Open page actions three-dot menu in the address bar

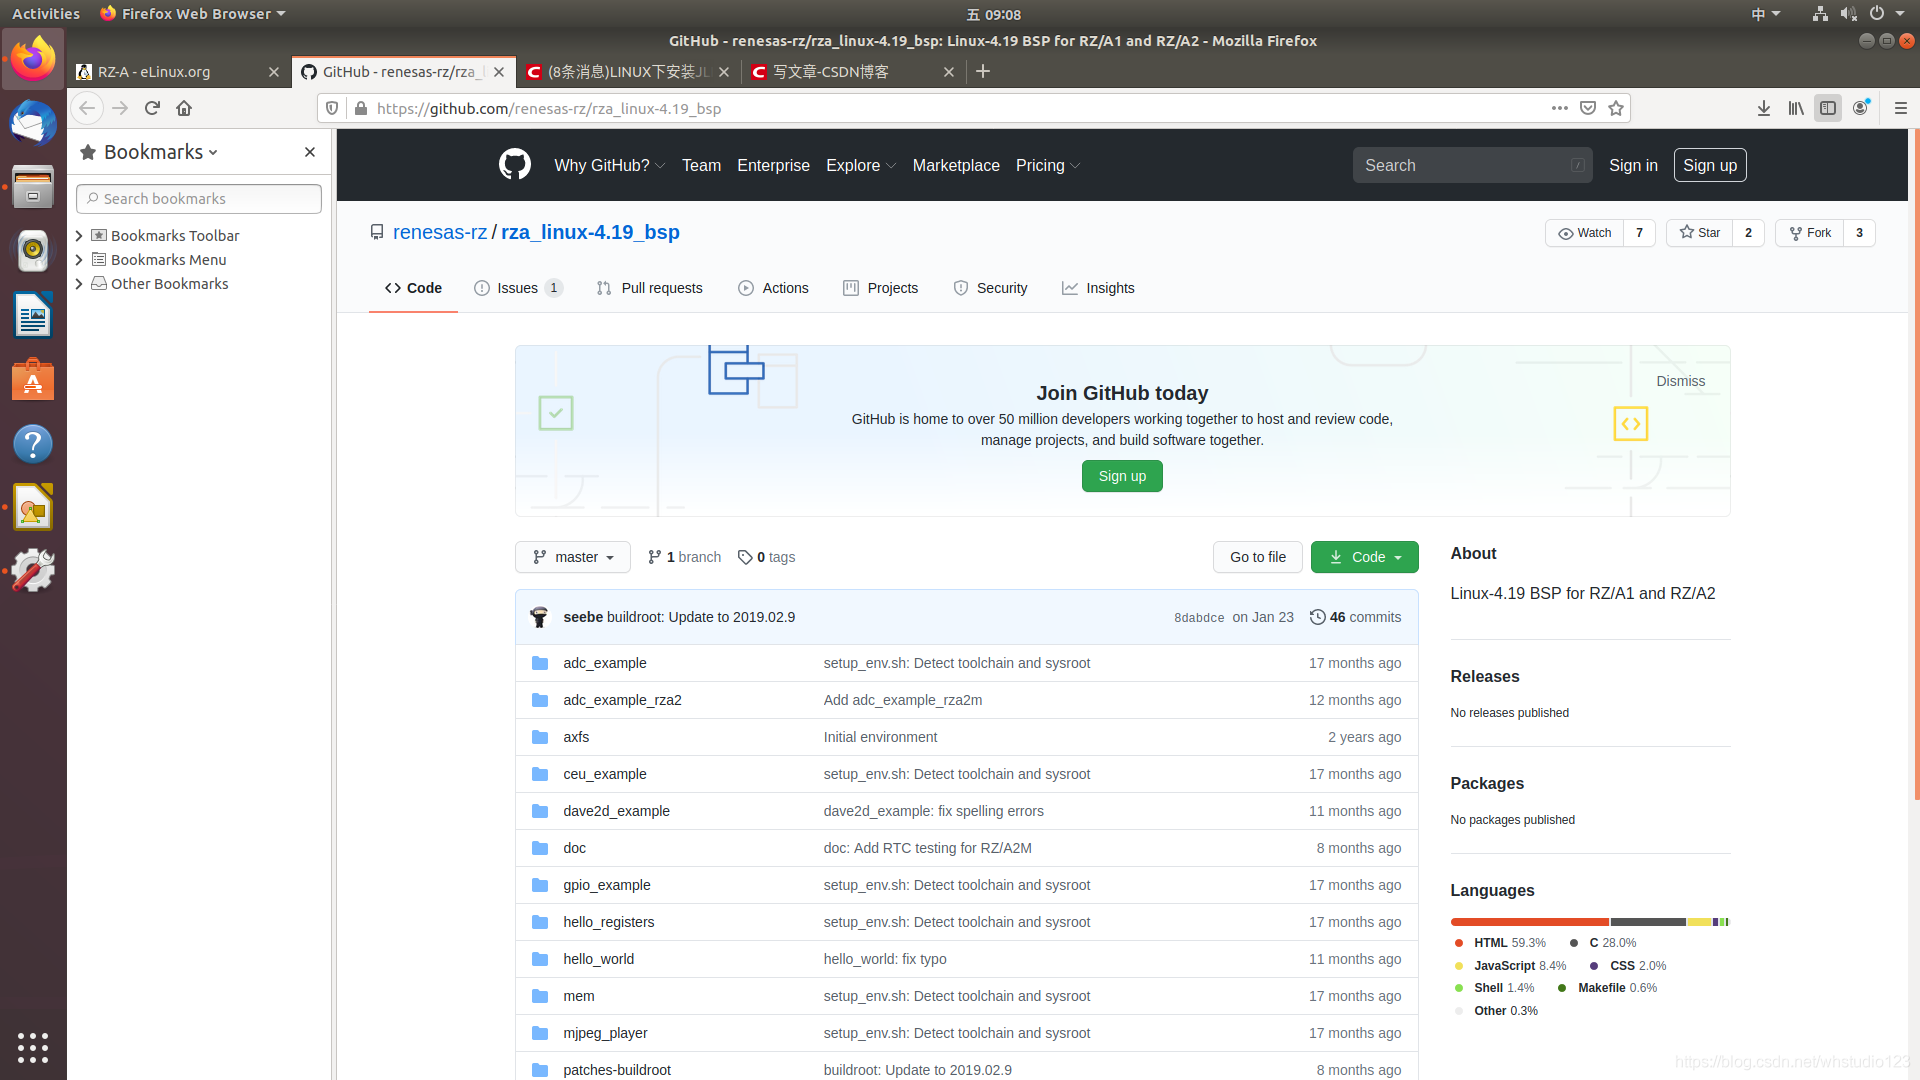[x=1560, y=108]
